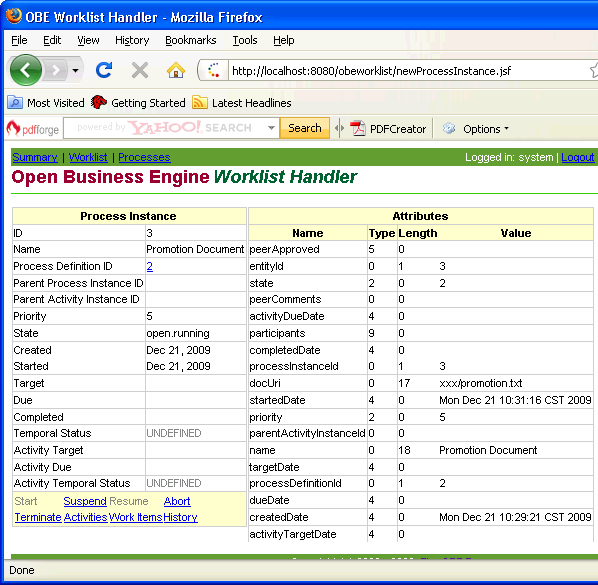Reload the page with the refresh icon

tap(104, 70)
